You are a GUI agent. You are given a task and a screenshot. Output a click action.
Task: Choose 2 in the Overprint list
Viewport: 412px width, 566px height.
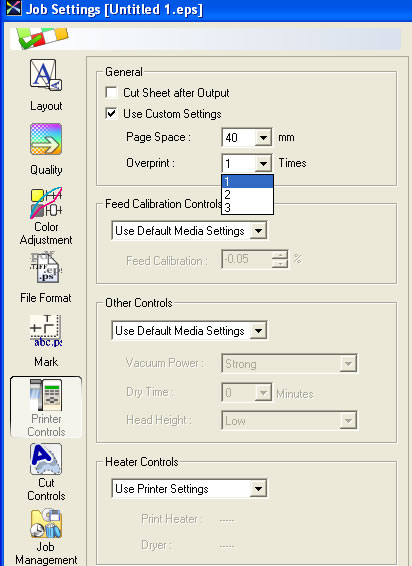(x=247, y=195)
